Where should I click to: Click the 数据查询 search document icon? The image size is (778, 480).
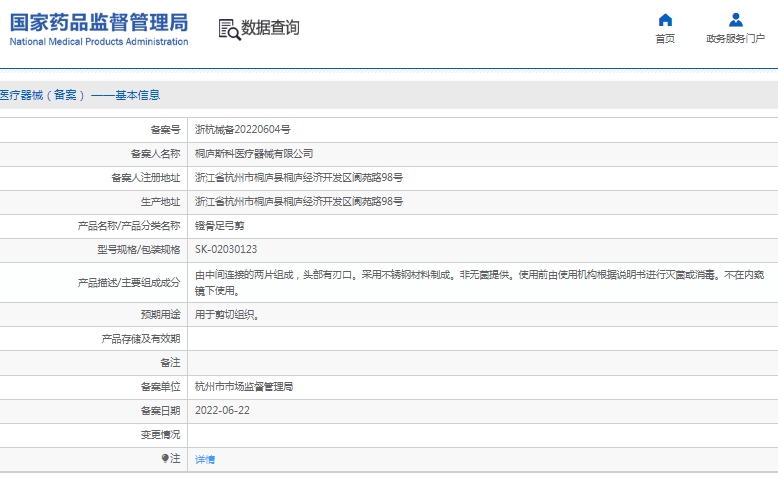pos(229,29)
